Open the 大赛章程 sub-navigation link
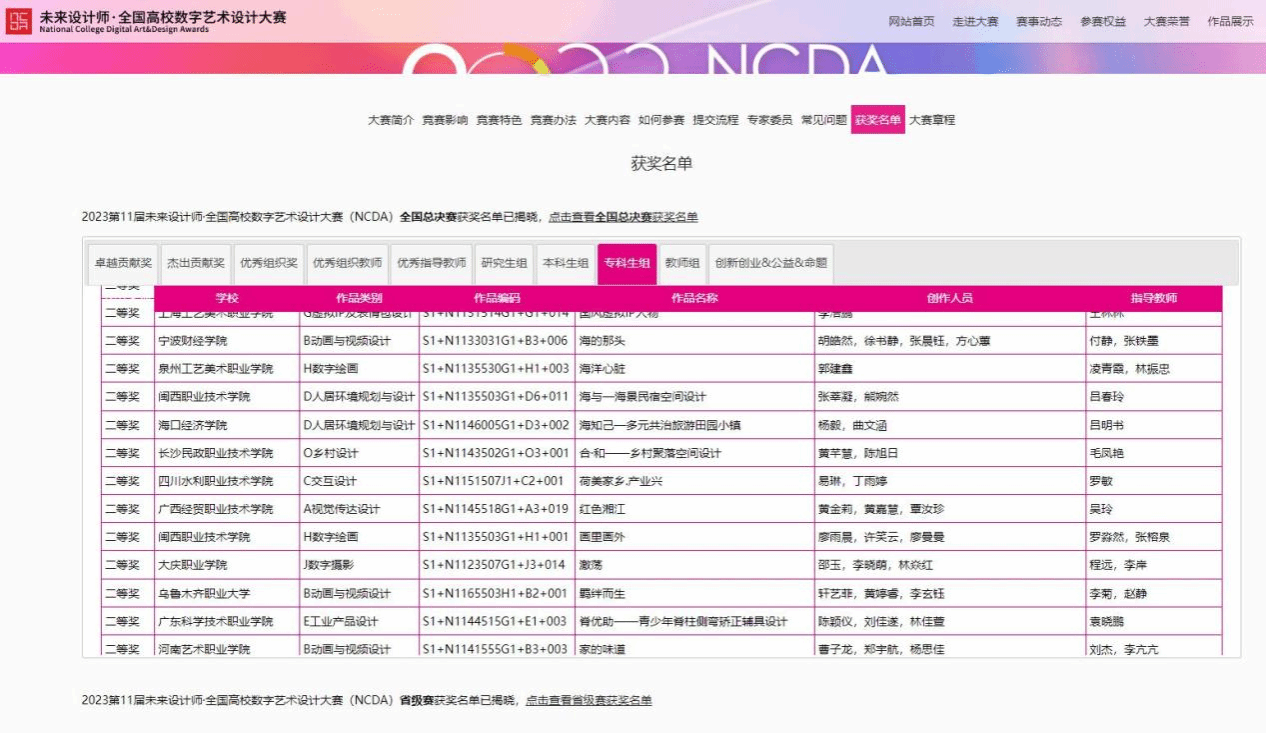 click(931, 120)
